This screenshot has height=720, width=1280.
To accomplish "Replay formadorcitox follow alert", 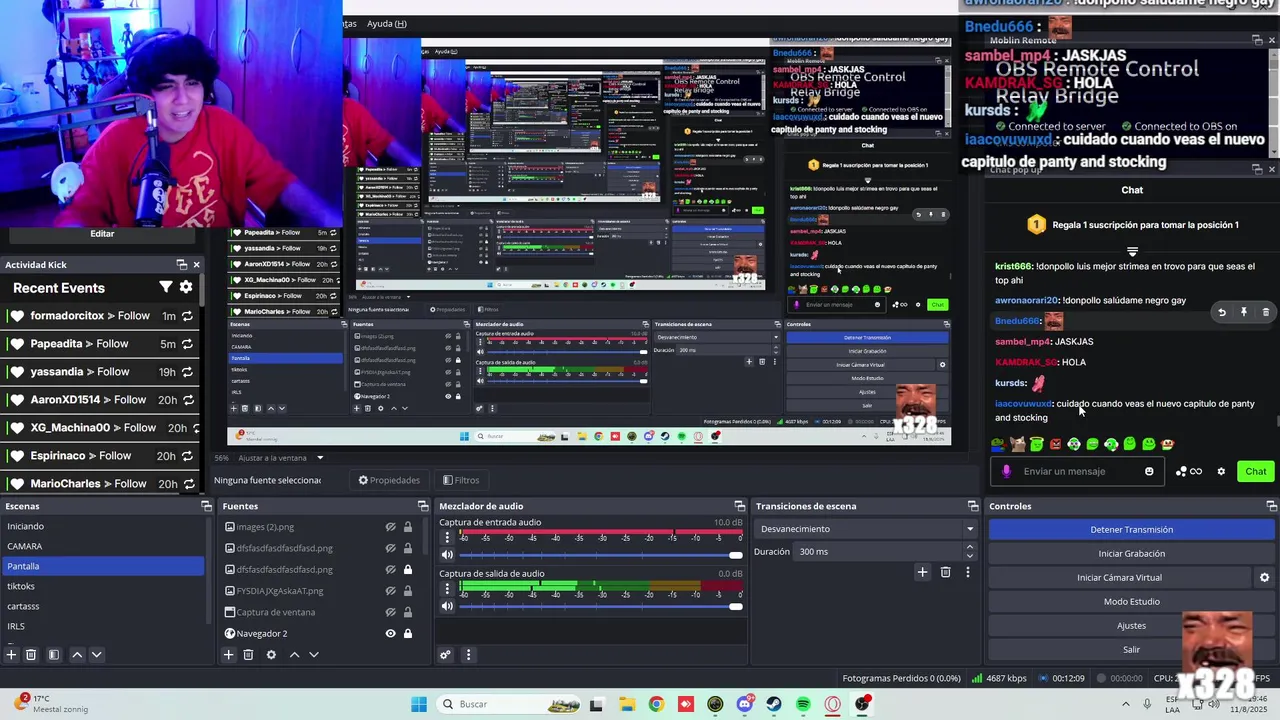I will pyautogui.click(x=187, y=316).
